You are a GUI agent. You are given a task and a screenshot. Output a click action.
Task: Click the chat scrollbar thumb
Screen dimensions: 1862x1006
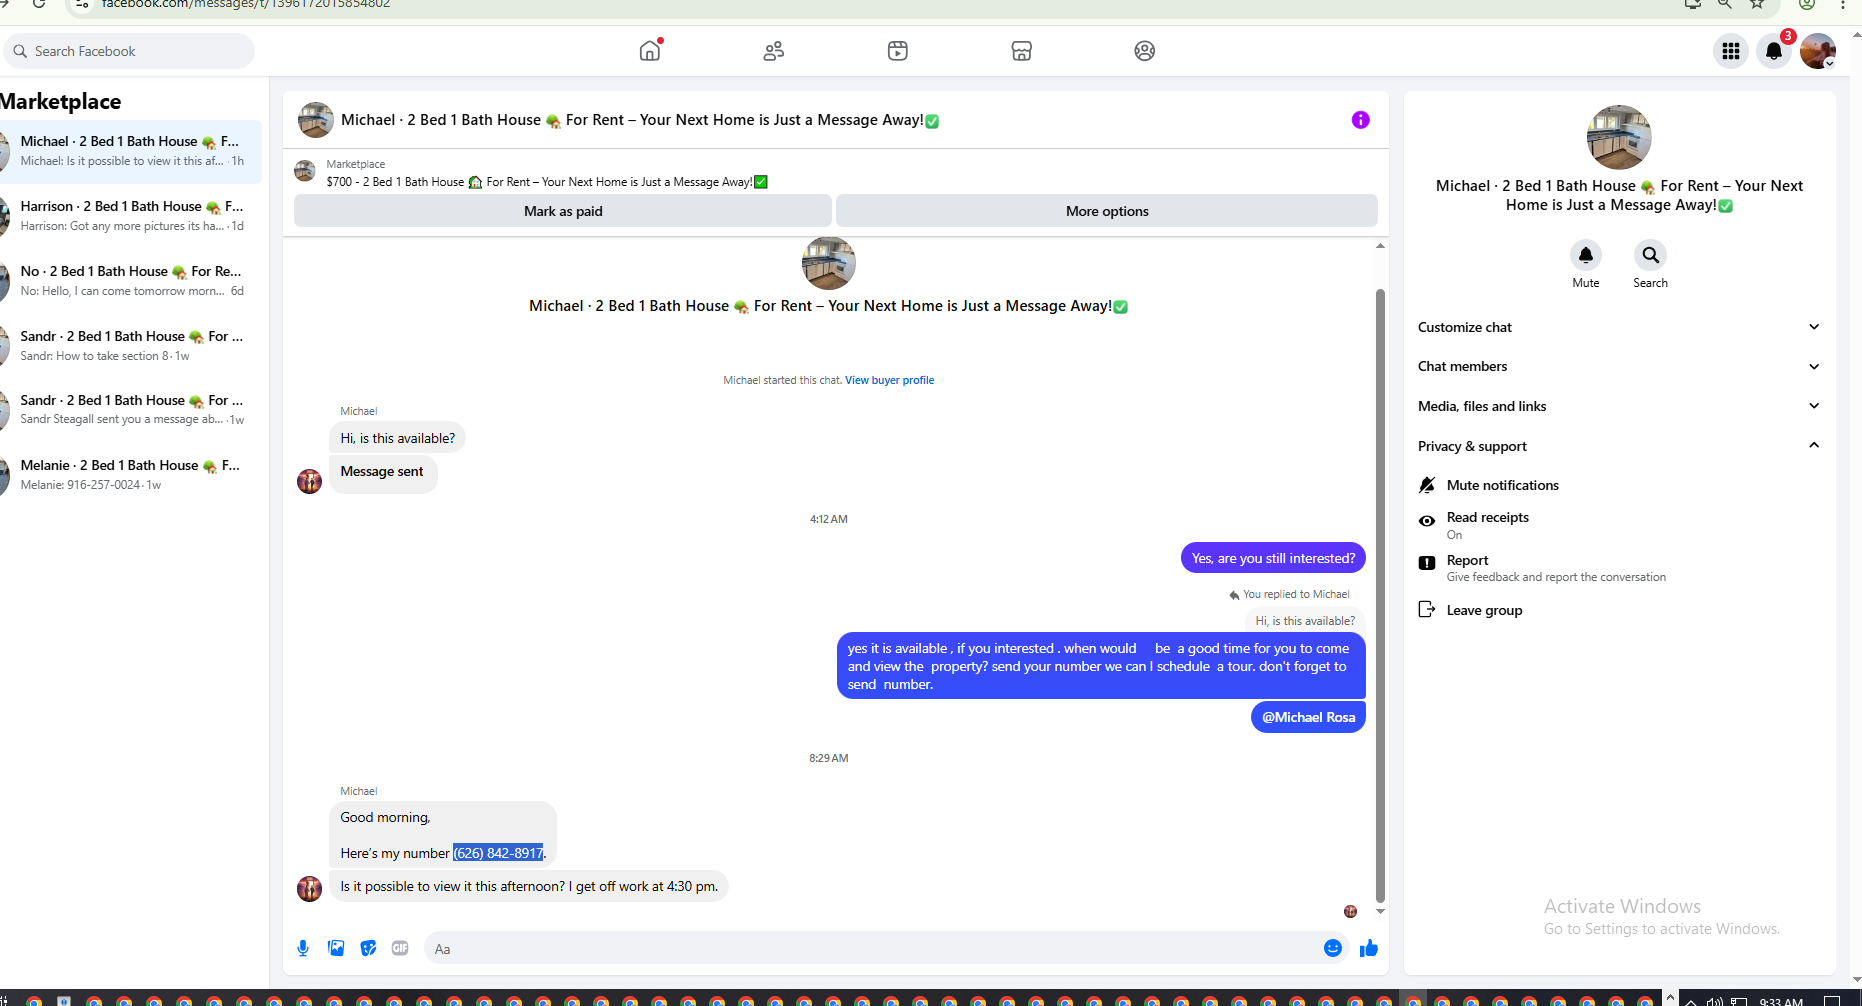coord(1380,595)
